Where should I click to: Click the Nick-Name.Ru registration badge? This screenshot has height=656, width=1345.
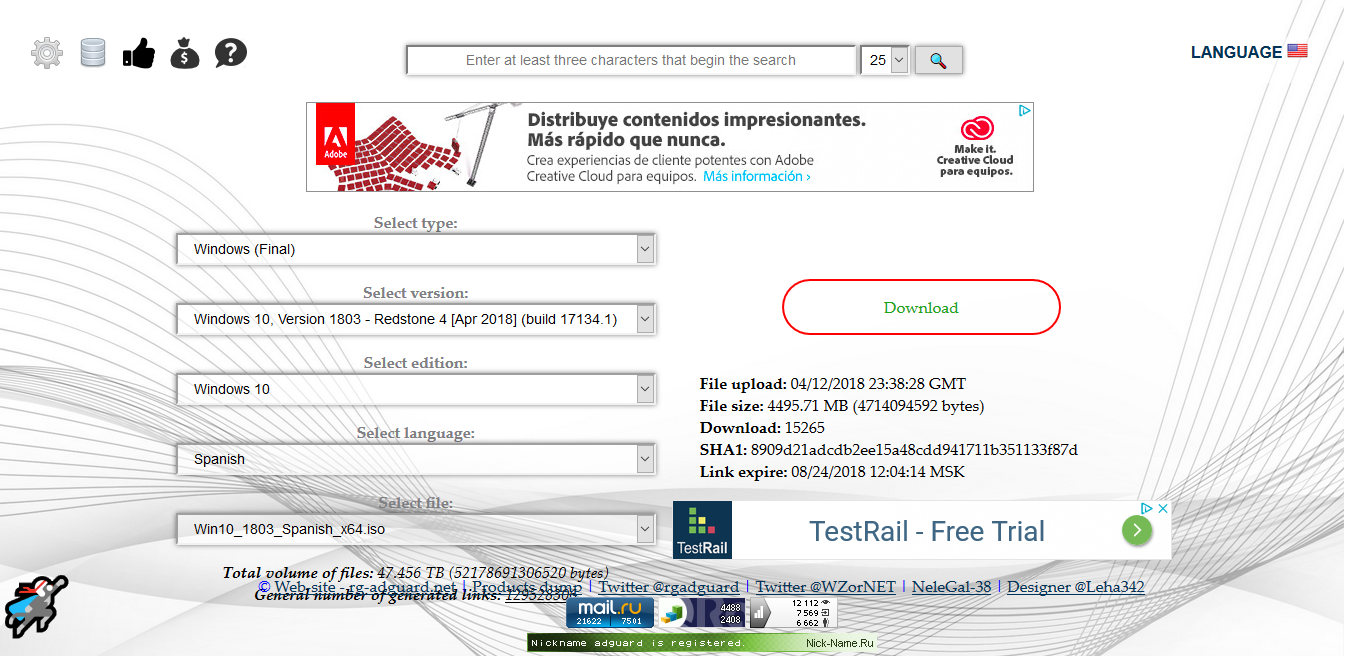pos(702,643)
